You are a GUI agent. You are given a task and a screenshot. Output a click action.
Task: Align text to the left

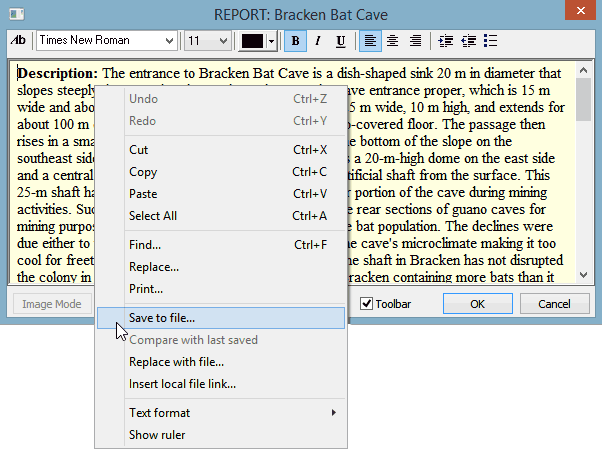pos(371,41)
